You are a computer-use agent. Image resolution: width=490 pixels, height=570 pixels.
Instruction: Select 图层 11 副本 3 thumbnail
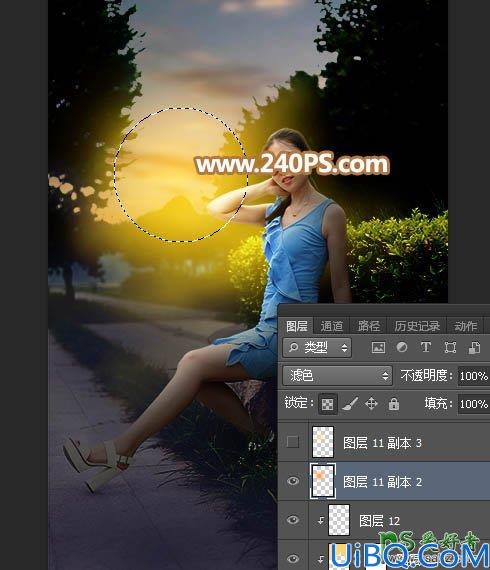tap(323, 442)
